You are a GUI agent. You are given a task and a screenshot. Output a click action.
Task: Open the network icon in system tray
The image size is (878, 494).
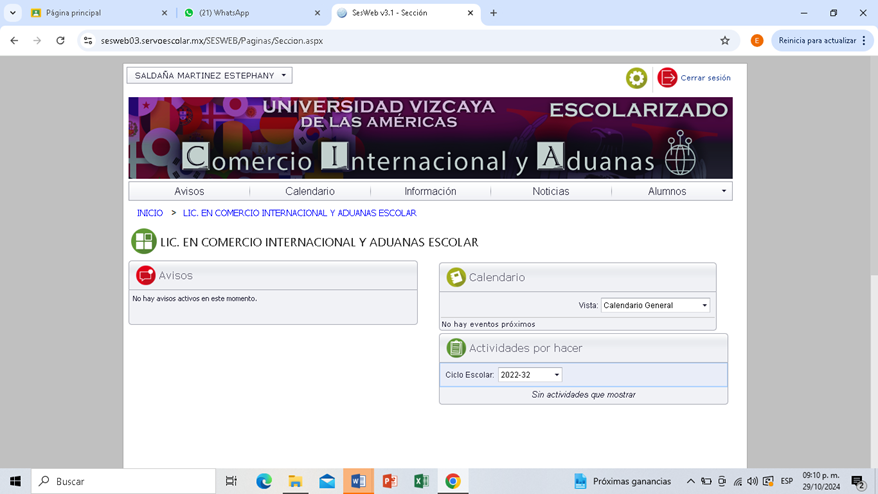click(x=737, y=481)
